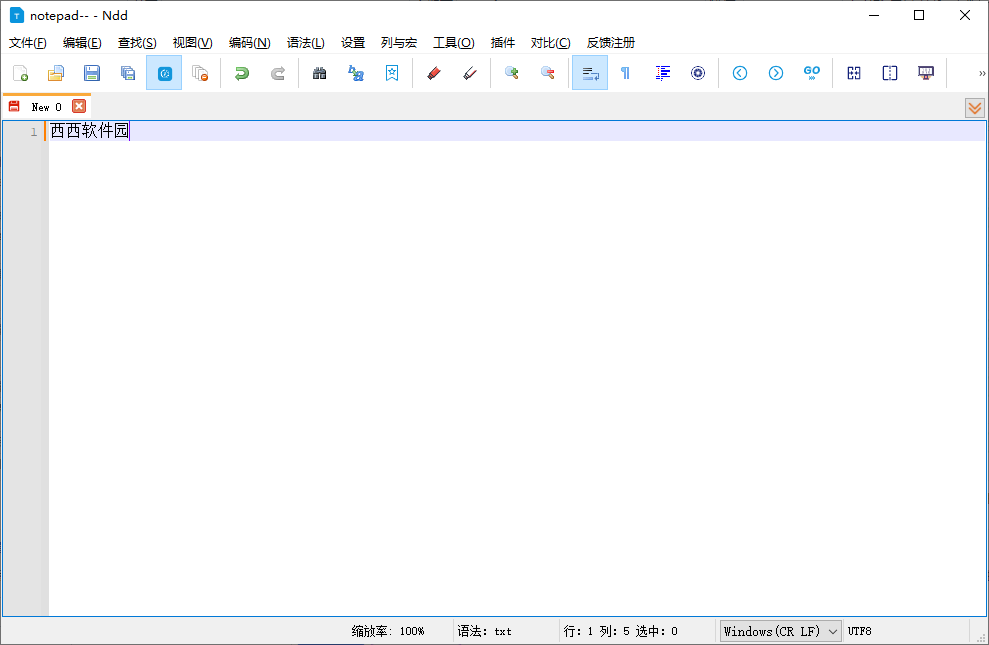Open the tab list dropdown arrow

tap(974, 108)
